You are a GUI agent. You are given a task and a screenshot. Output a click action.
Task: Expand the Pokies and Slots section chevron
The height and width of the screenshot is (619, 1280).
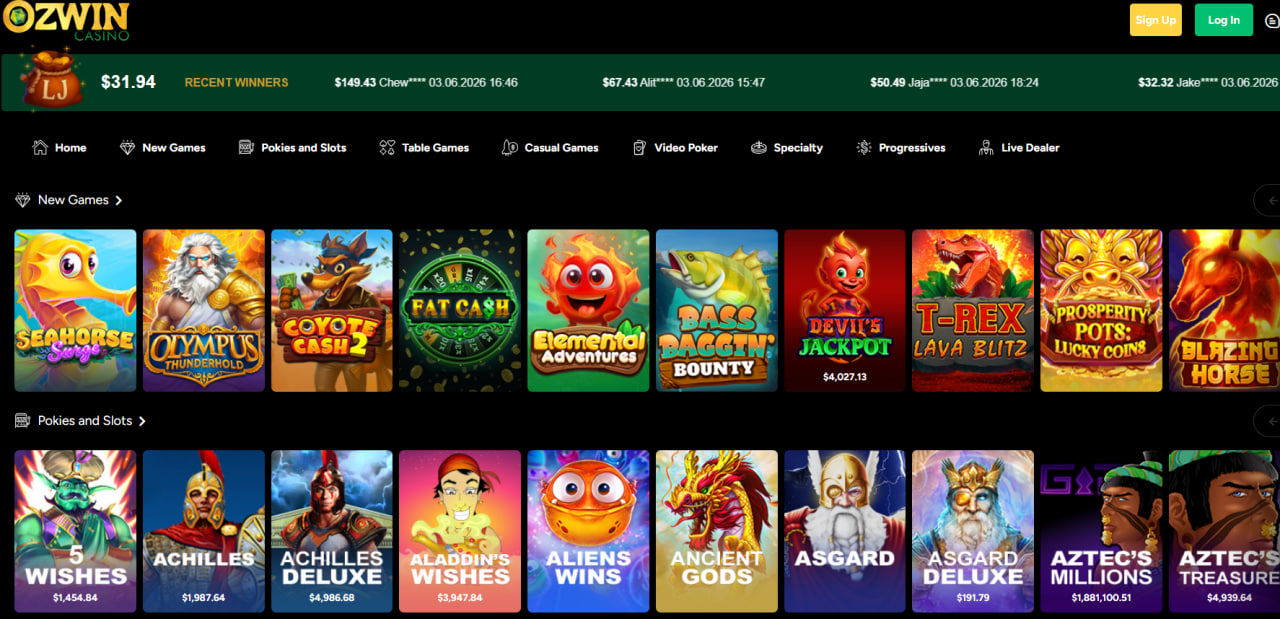[142, 421]
